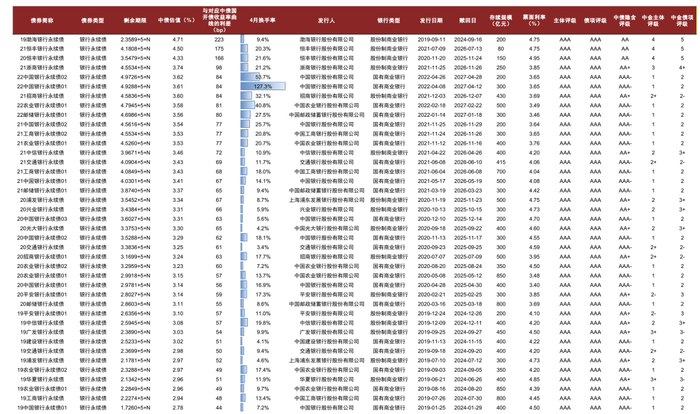Image resolution: width=700 pixels, height=414 pixels.
Task: Click the bond name 21中信银行永续债
Action: tap(42, 152)
